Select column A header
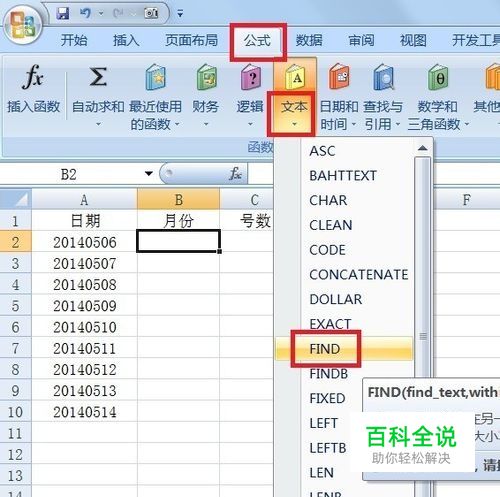 [x=84, y=199]
